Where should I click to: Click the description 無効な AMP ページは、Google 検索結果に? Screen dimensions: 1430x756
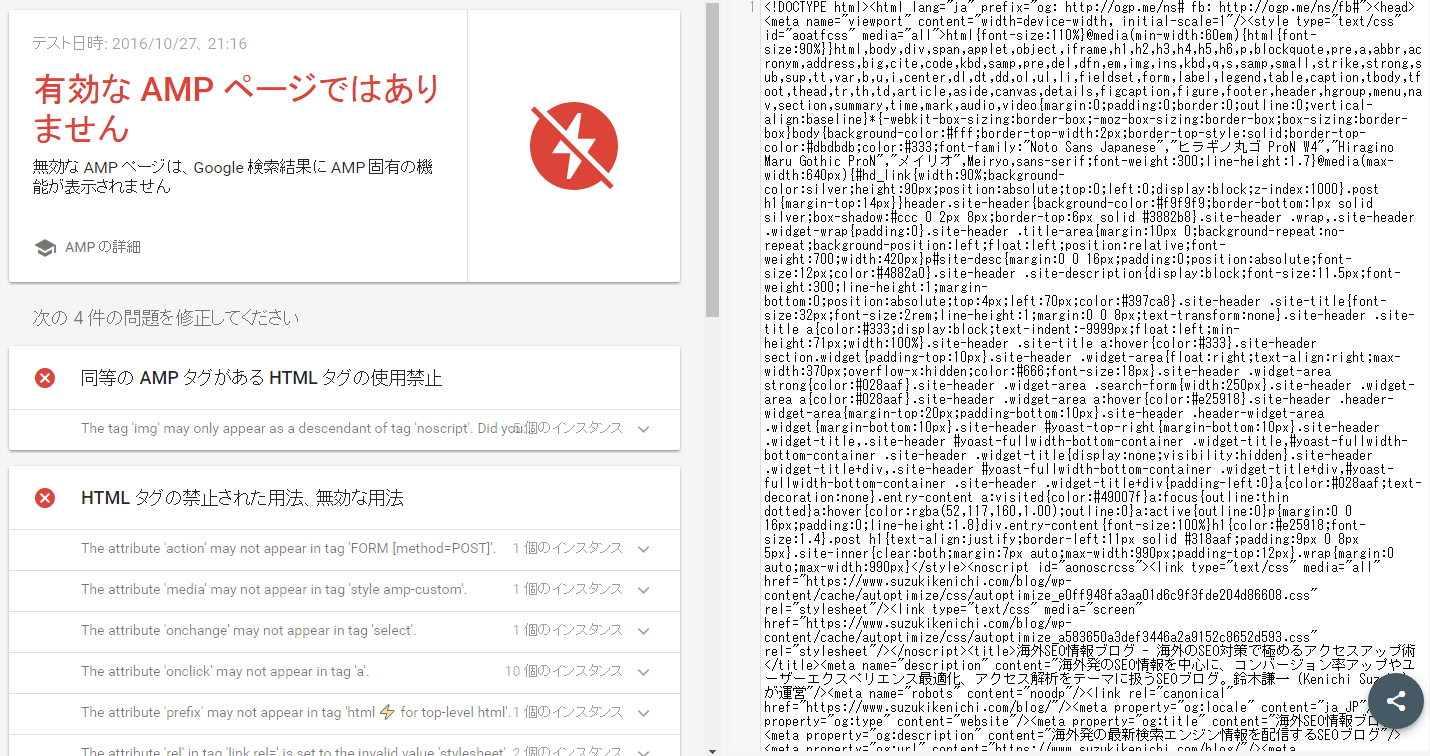[232, 177]
